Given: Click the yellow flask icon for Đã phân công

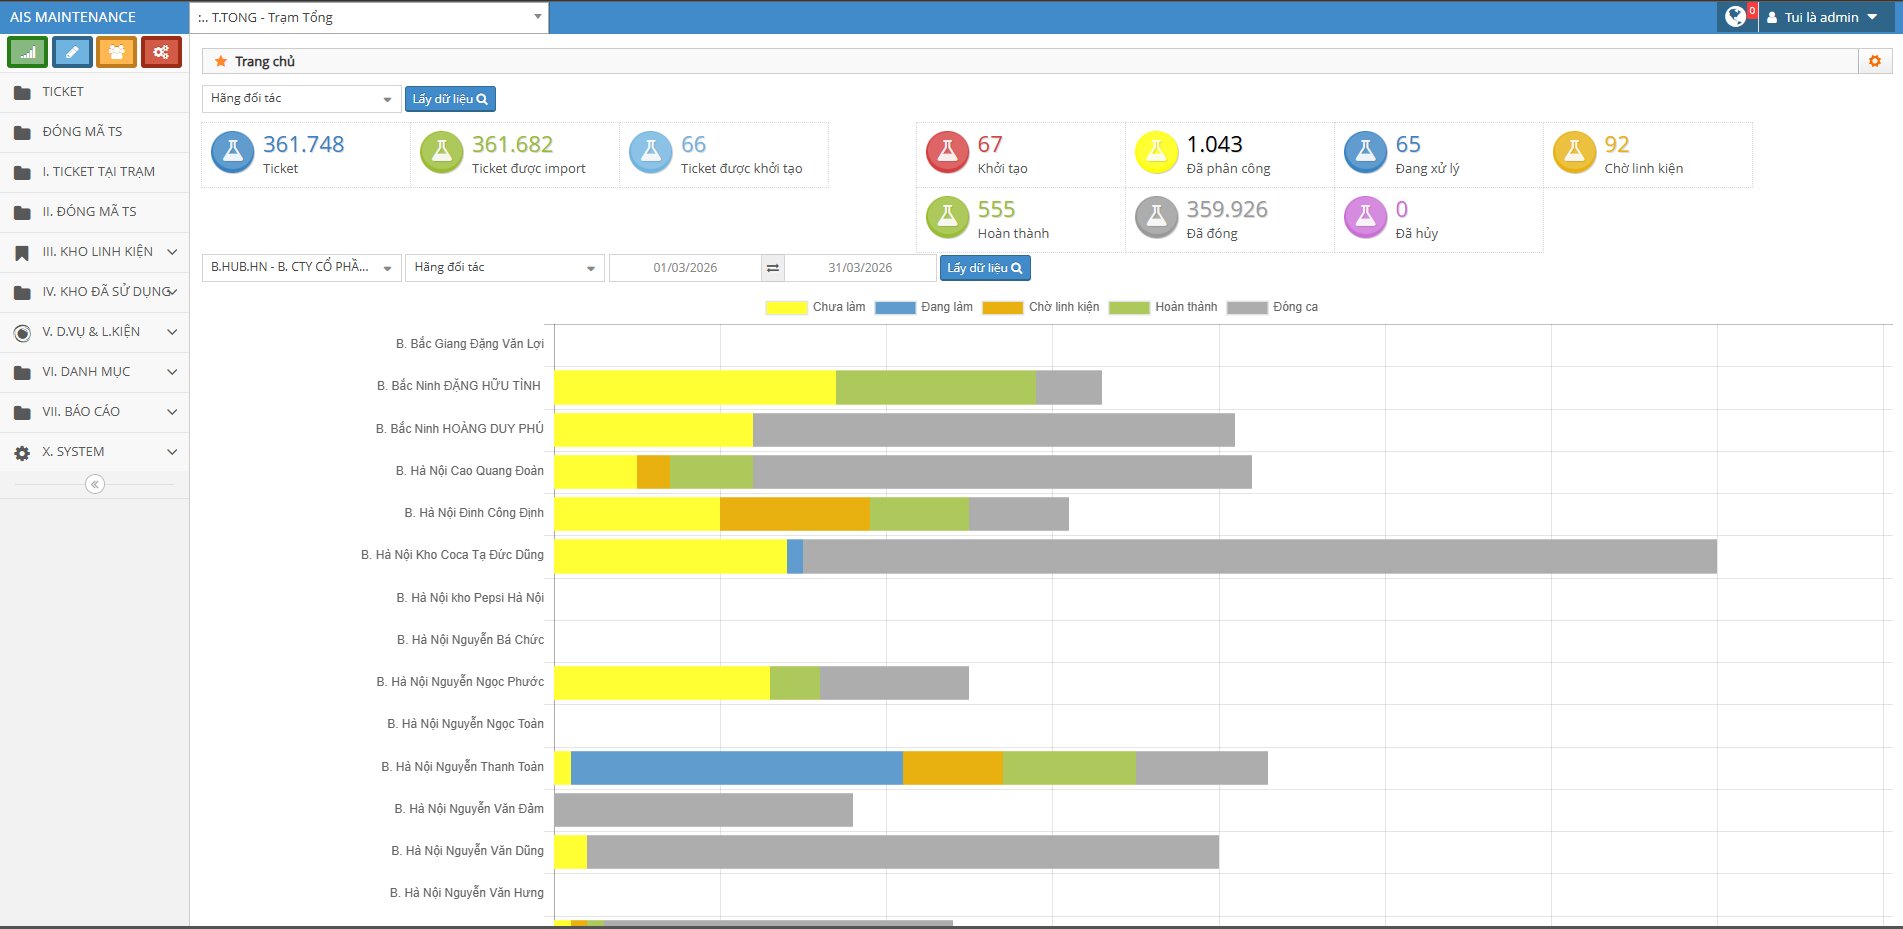Looking at the screenshot, I should click(x=1156, y=153).
